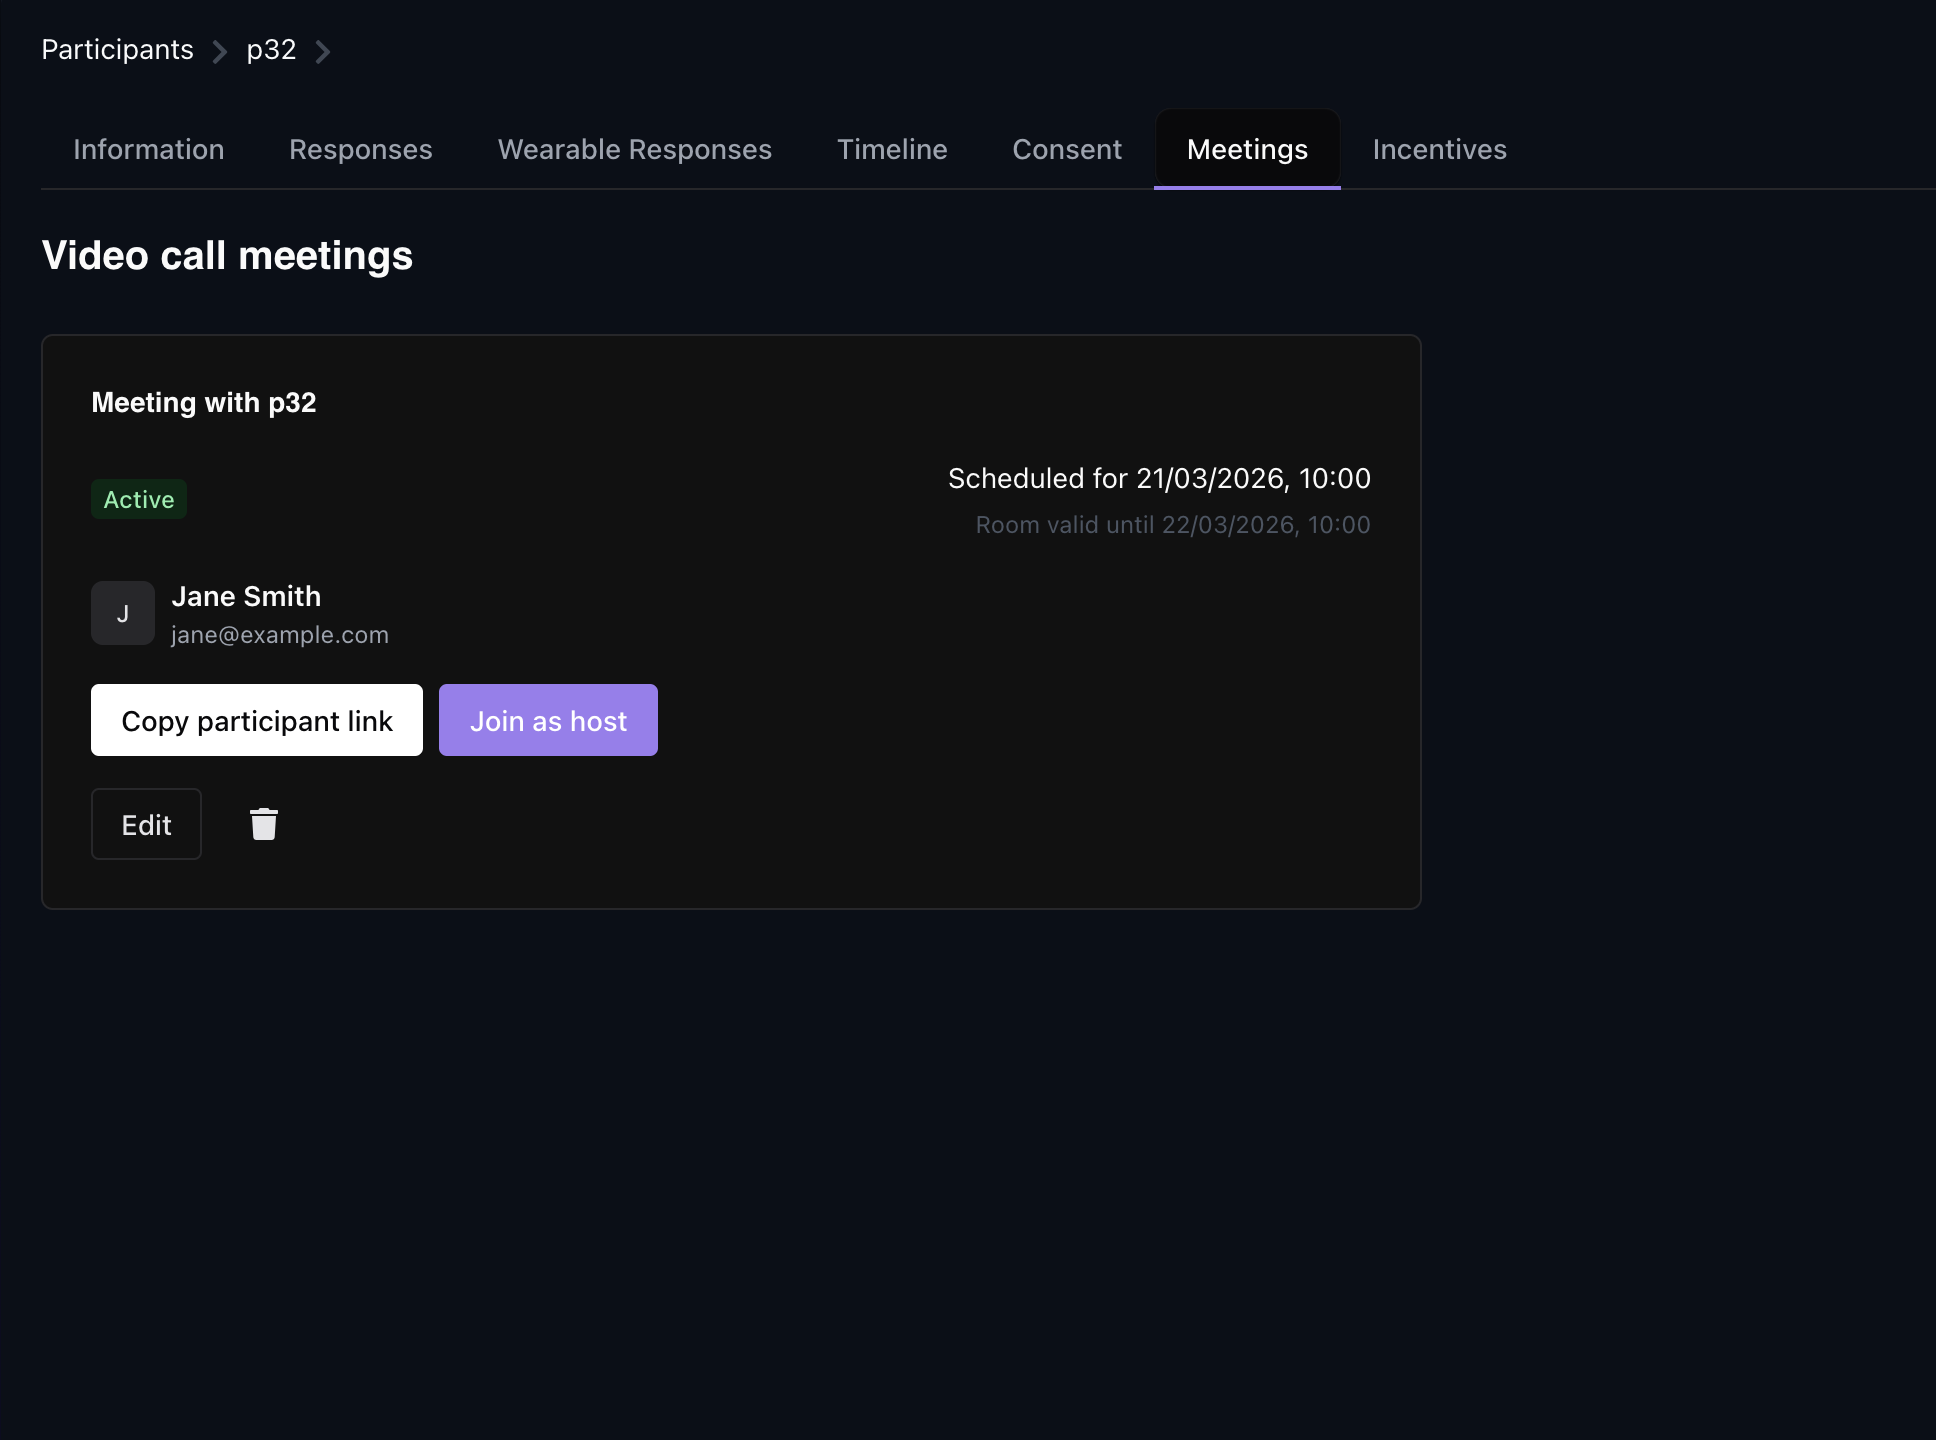Delete the meeting using the trash icon
Screen dimensions: 1936x1440
pyautogui.click(x=264, y=824)
